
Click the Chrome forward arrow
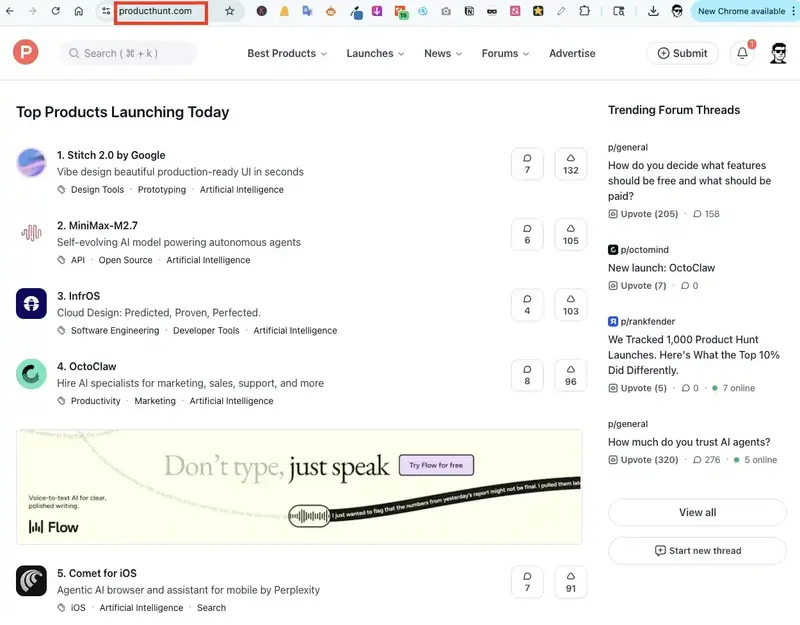[x=33, y=11]
